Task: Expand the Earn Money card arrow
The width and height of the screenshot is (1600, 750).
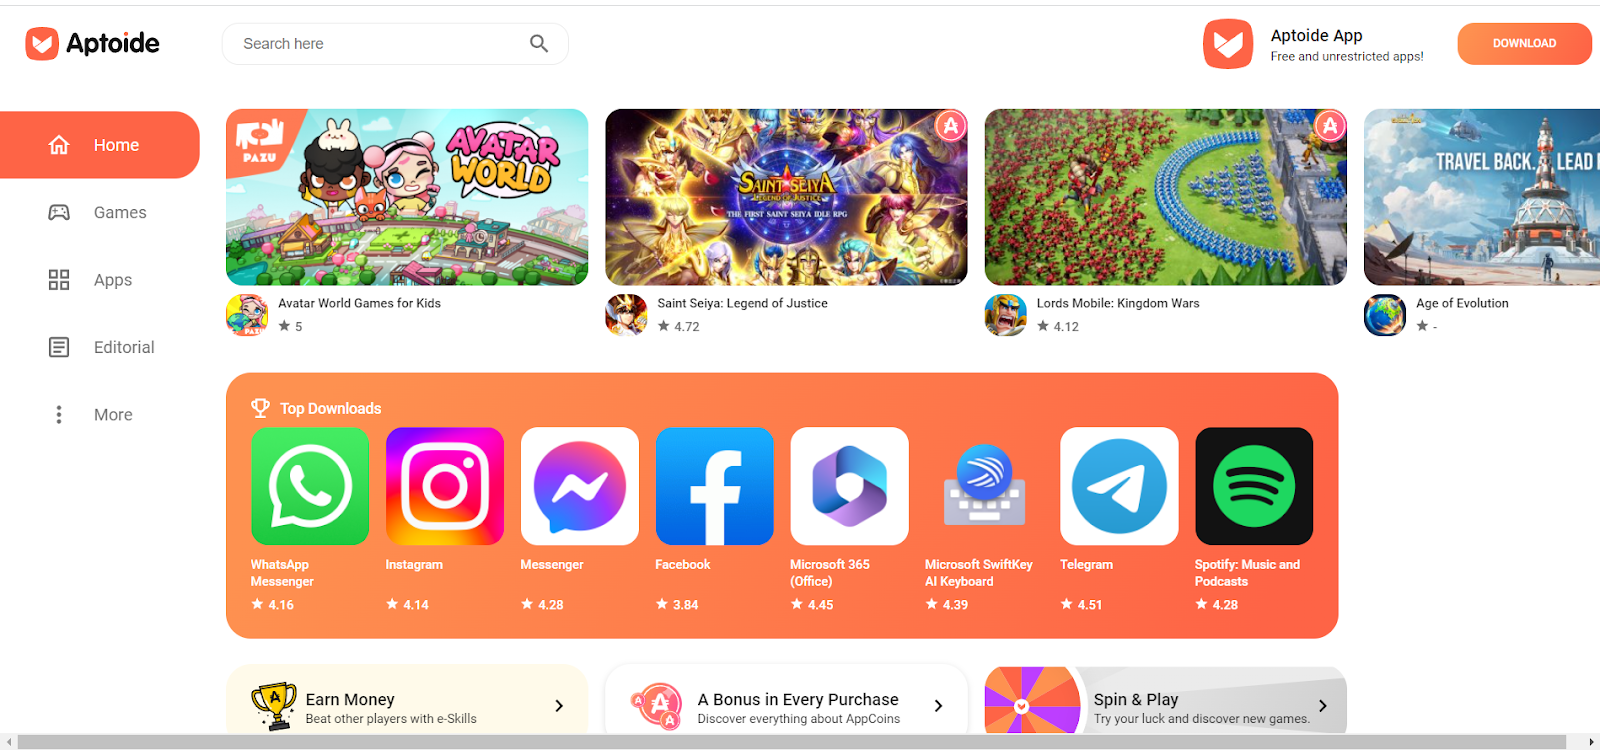Action: (x=559, y=706)
